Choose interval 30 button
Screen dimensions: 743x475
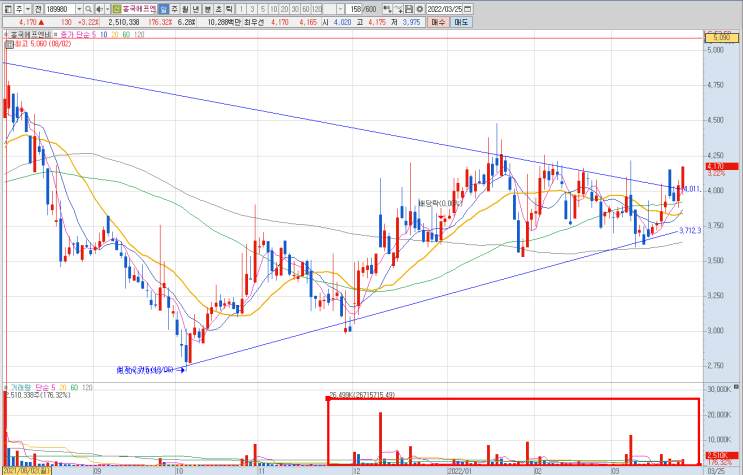tap(295, 9)
